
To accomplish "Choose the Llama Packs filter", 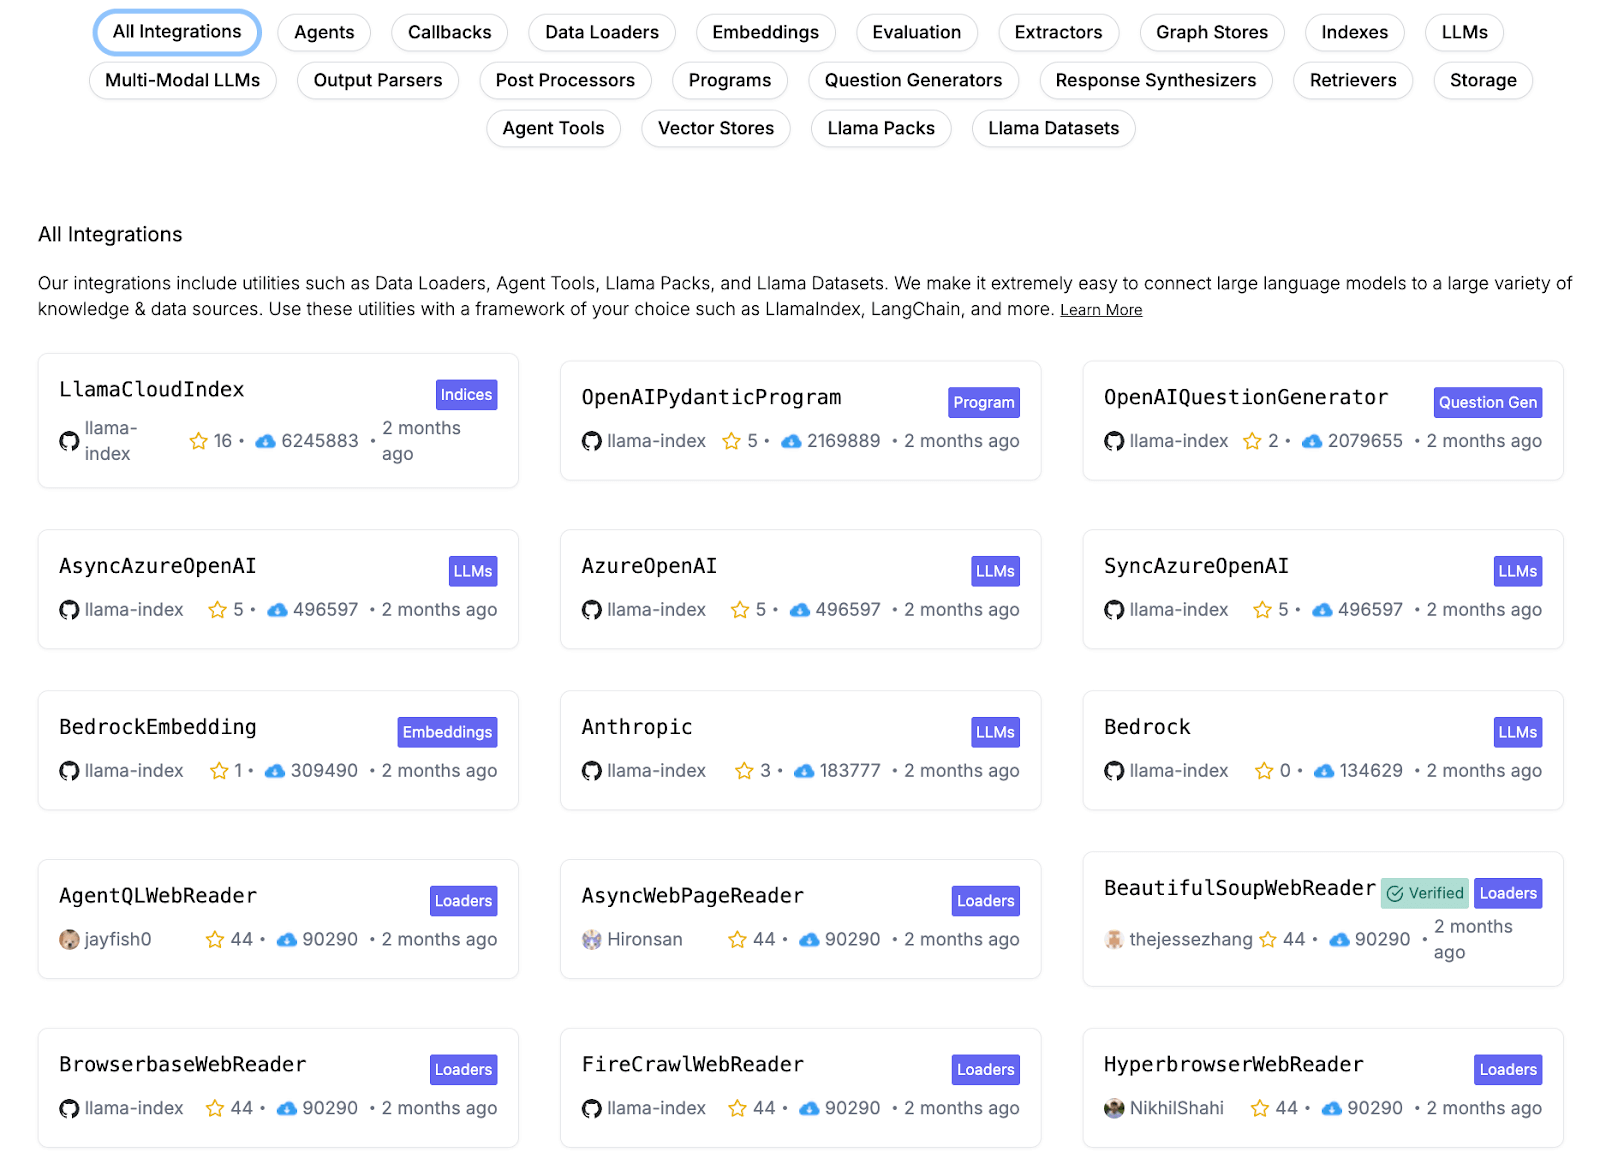I will (x=881, y=128).
